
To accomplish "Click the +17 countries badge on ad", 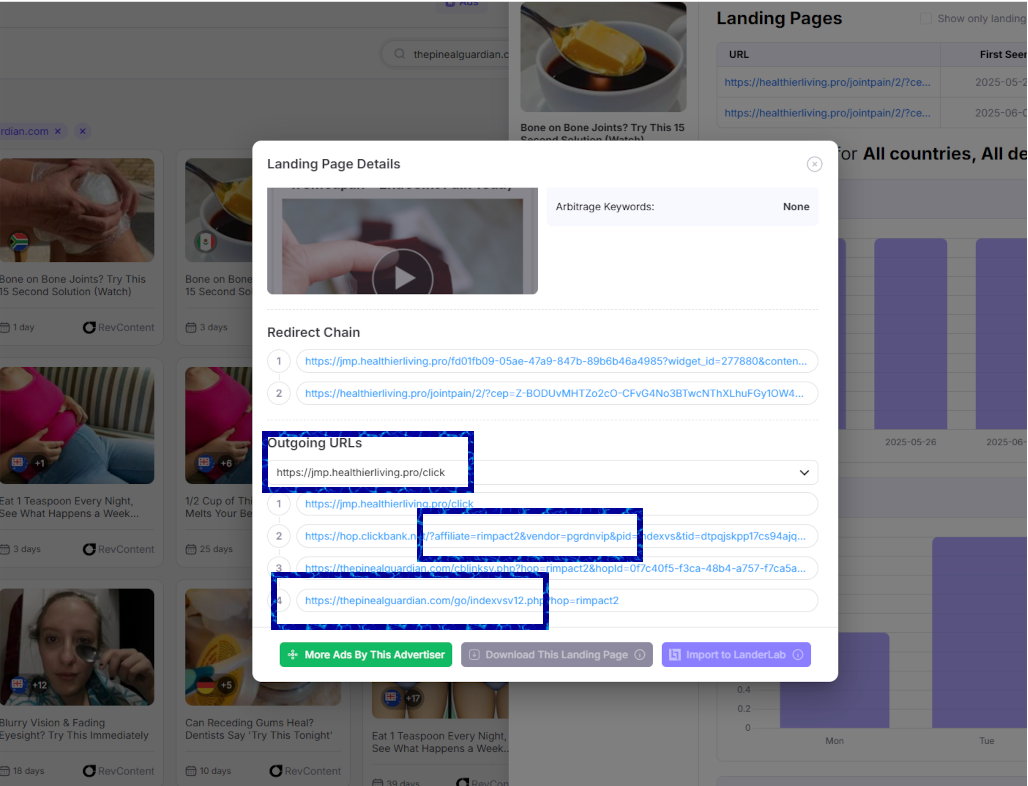I will point(412,698).
